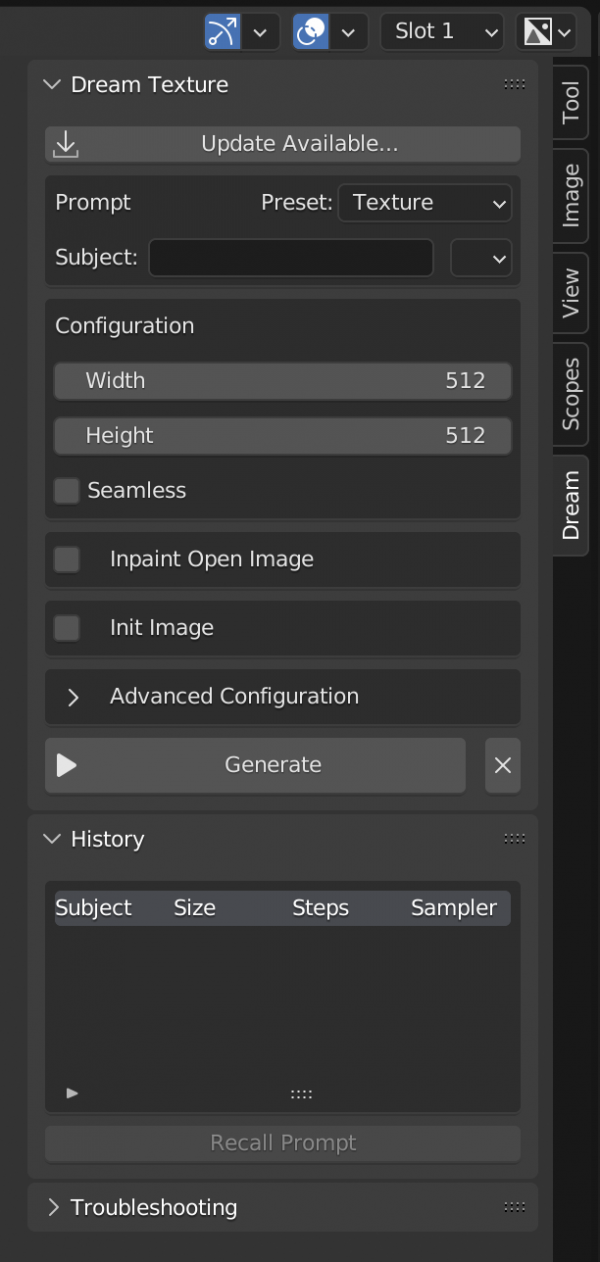This screenshot has width=600, height=1262.
Task: Toggle the gizmo display icon in header
Action: coord(223,32)
